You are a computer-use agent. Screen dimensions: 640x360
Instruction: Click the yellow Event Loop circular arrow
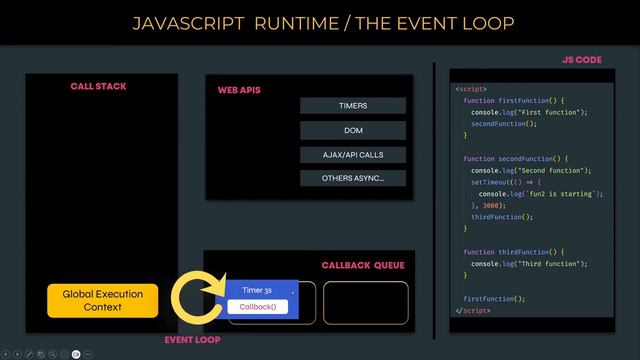(197, 298)
